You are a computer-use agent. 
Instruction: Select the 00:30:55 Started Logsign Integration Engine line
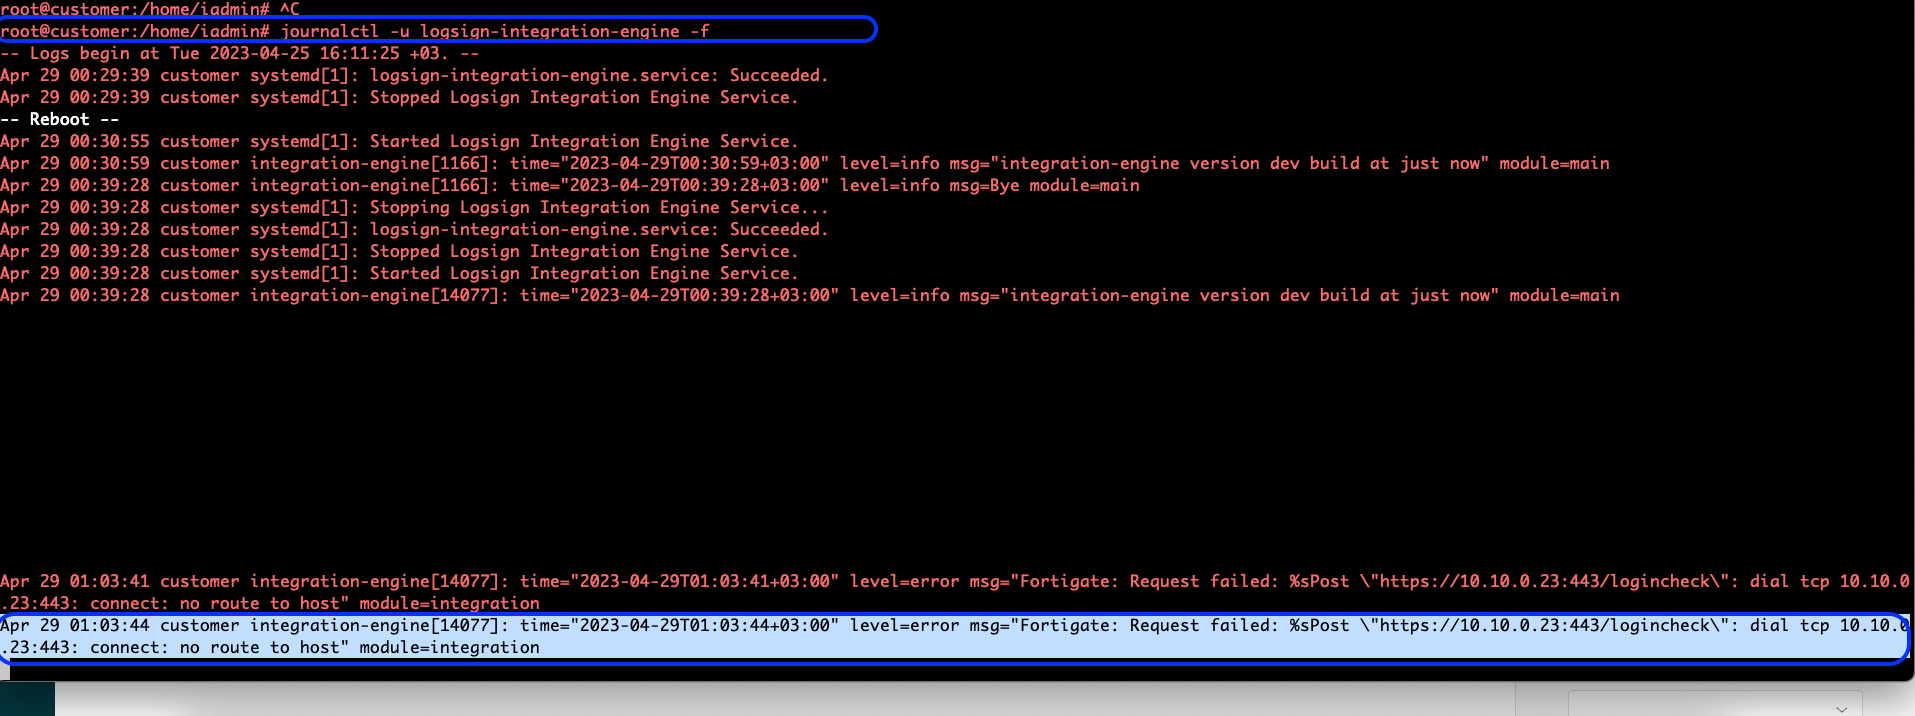(399, 141)
